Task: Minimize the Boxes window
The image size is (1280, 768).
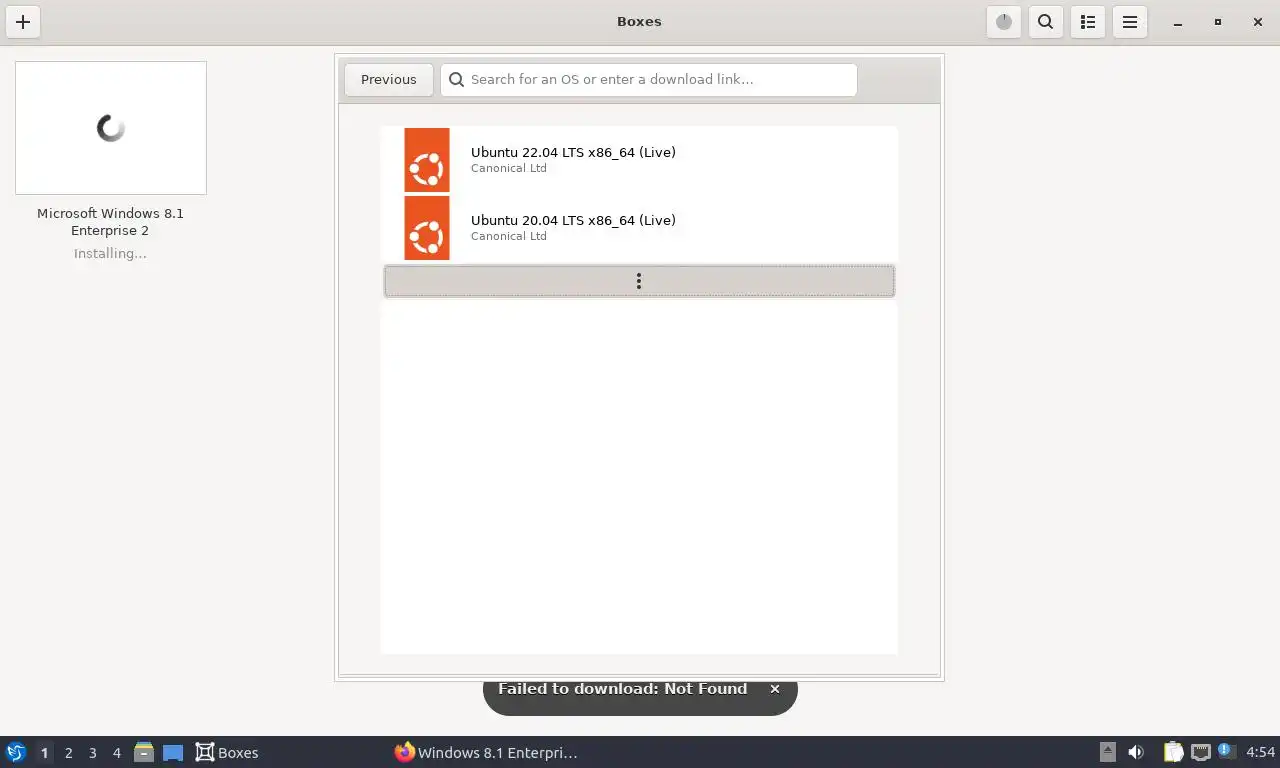Action: tap(1178, 22)
